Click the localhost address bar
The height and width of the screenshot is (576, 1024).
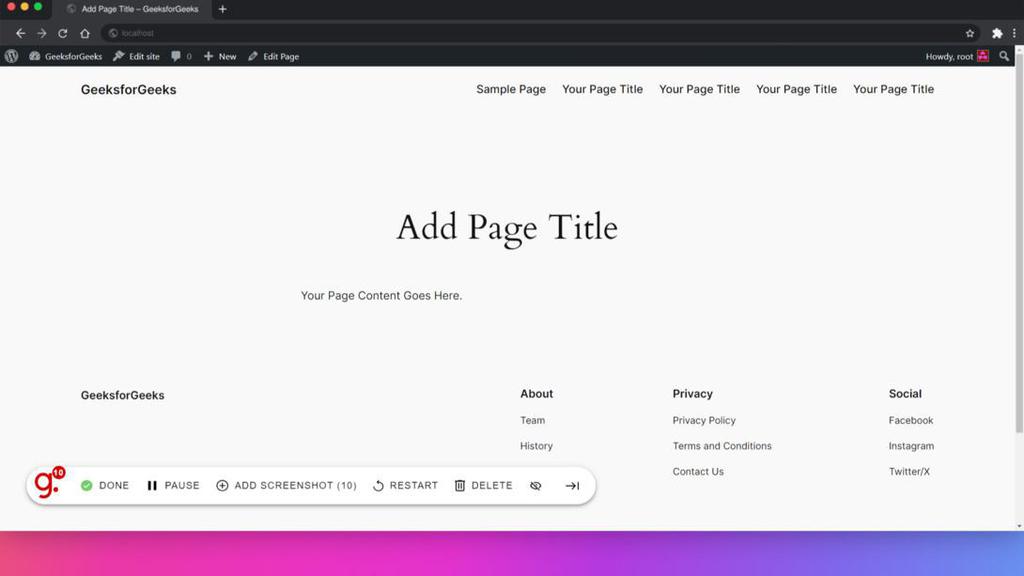135,32
